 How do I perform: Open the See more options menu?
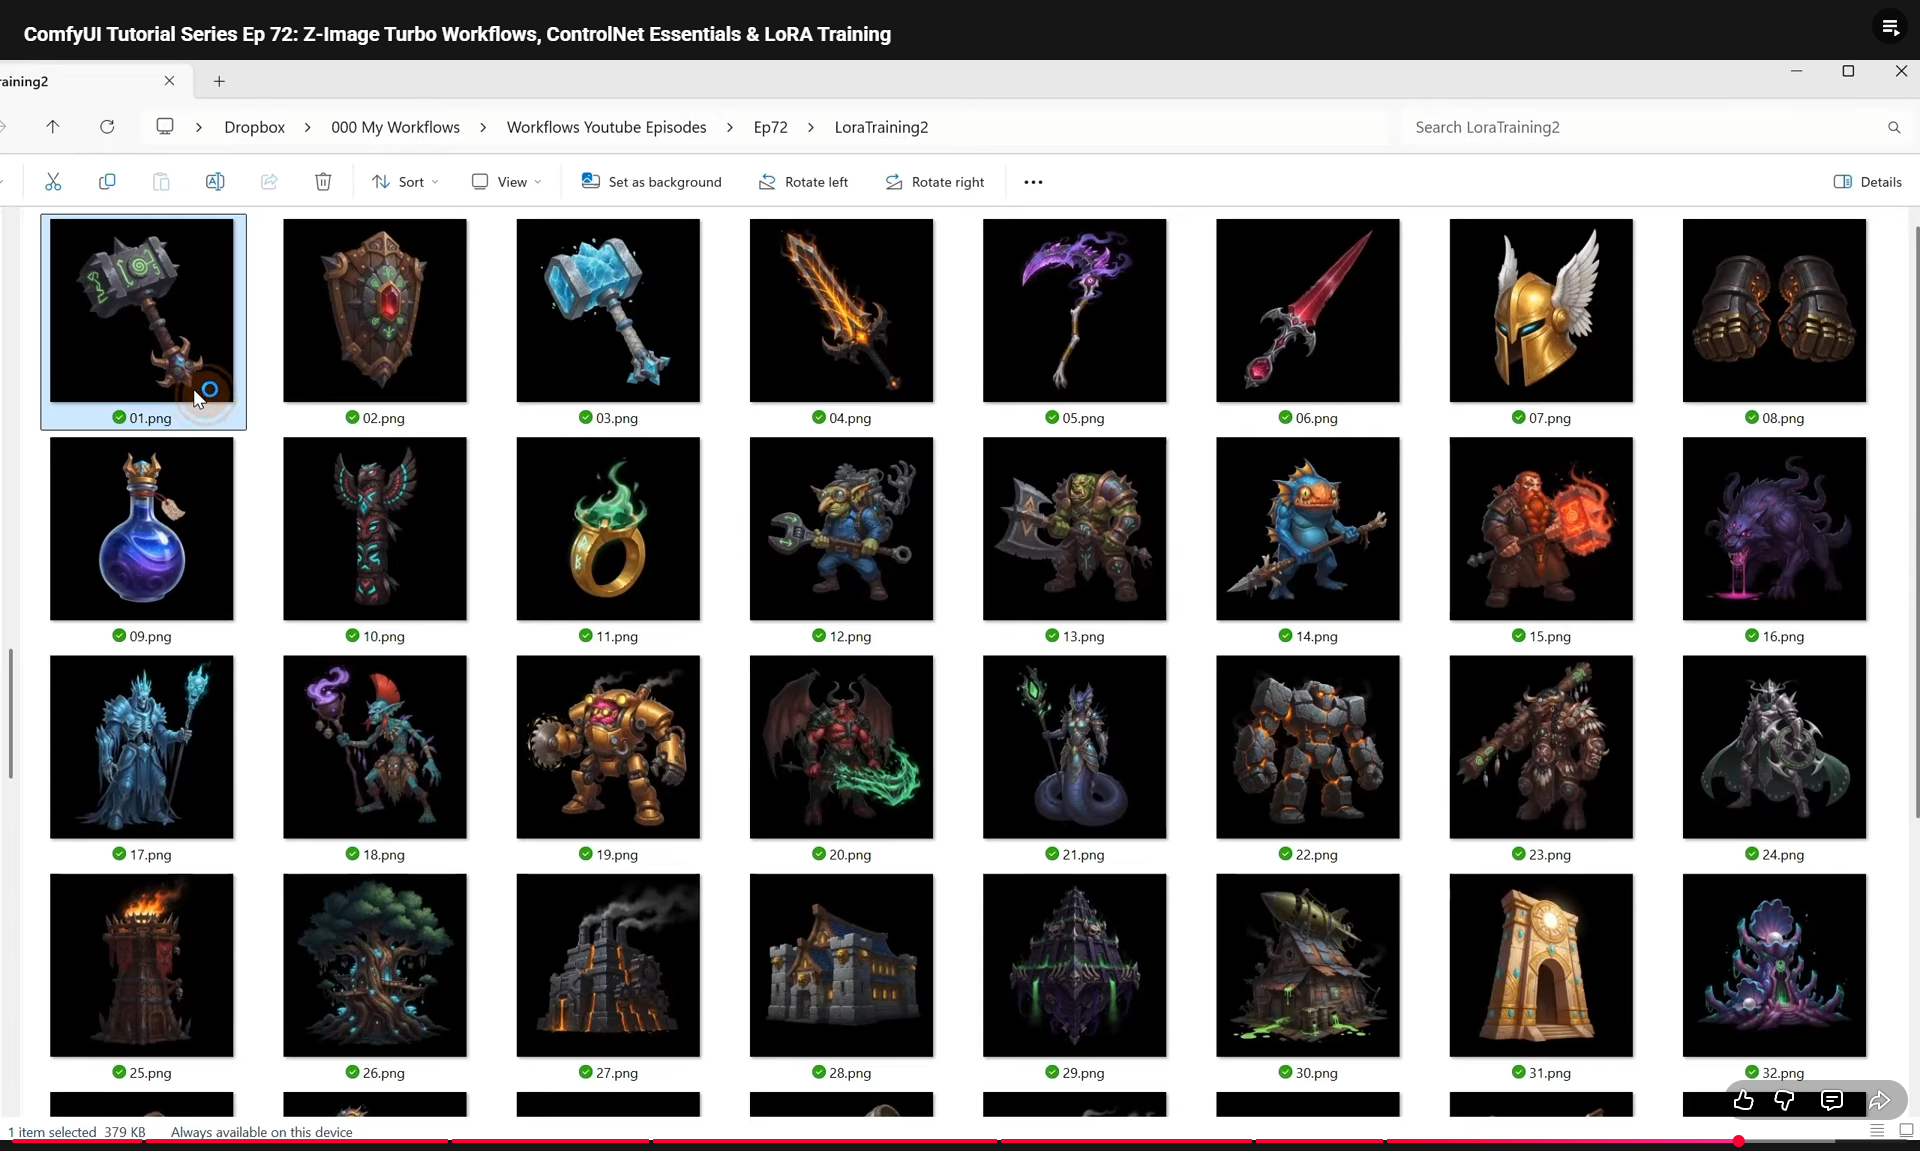point(1033,182)
